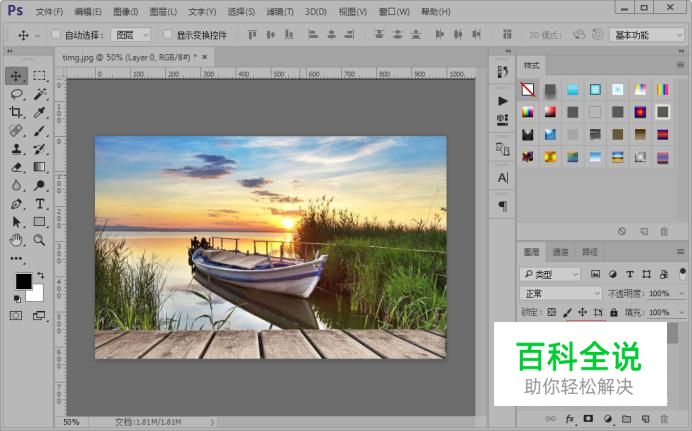
Task: Change the screen mode
Action: tap(39, 315)
